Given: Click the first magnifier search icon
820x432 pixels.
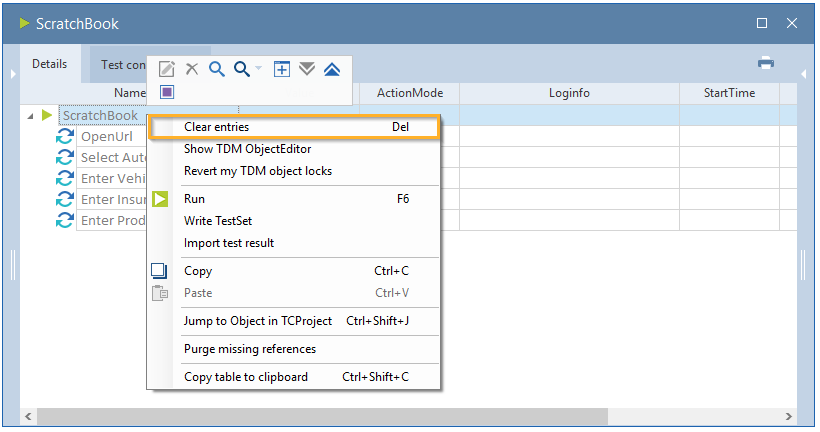Looking at the screenshot, I should (x=216, y=69).
